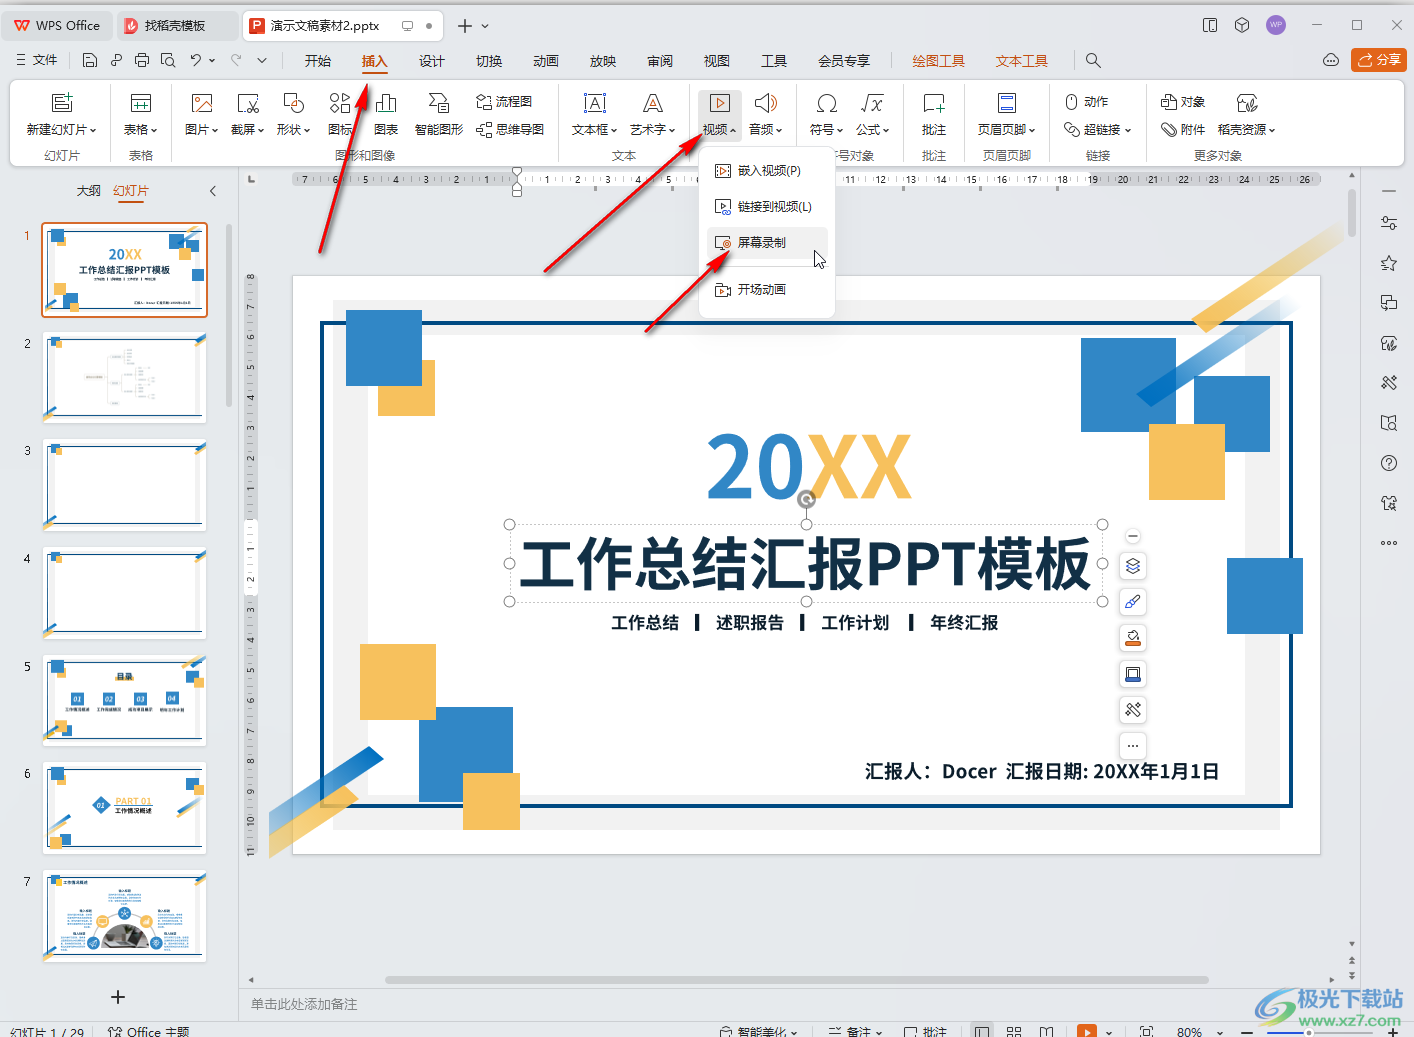Click the Save icon in quick toolbar
The height and width of the screenshot is (1037, 1414).
(x=90, y=60)
